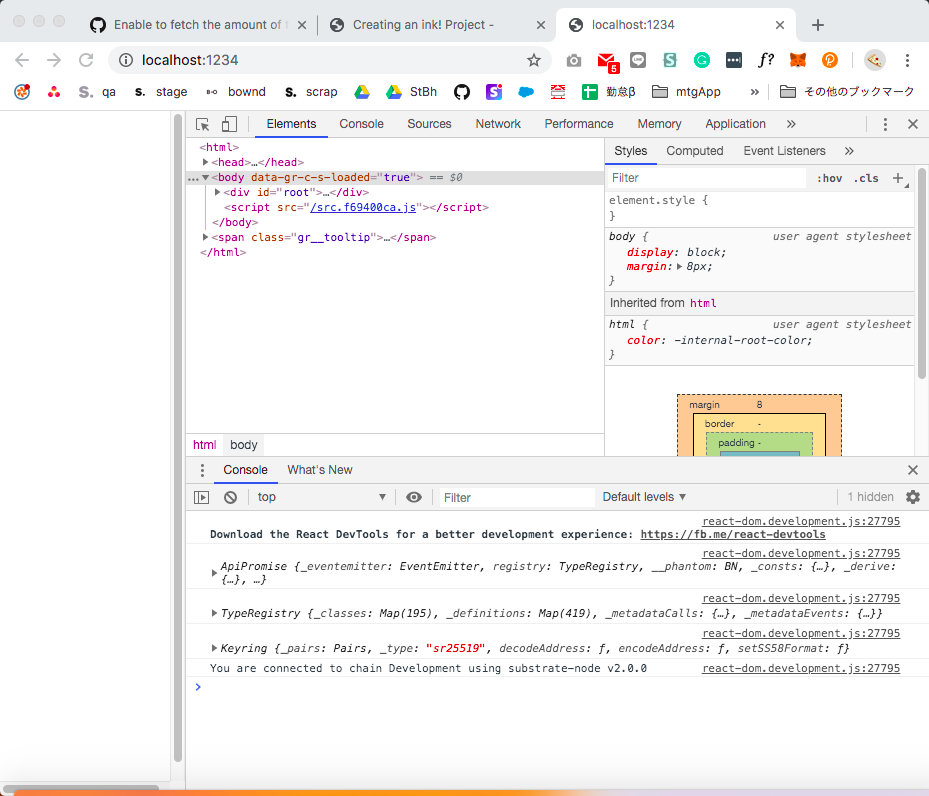Switch to the Console tab in DevTools
The height and width of the screenshot is (796, 929).
361,124
